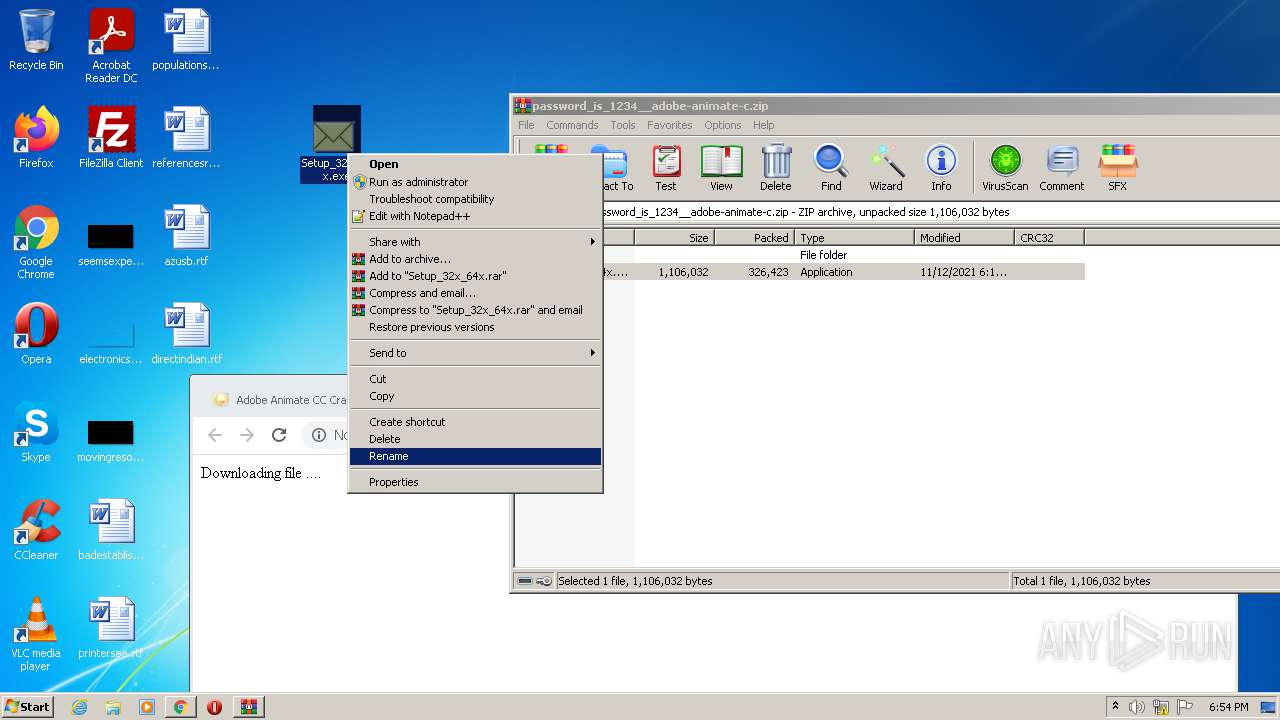Select the Opera desktop shortcut
1280x720 pixels.
(36, 334)
